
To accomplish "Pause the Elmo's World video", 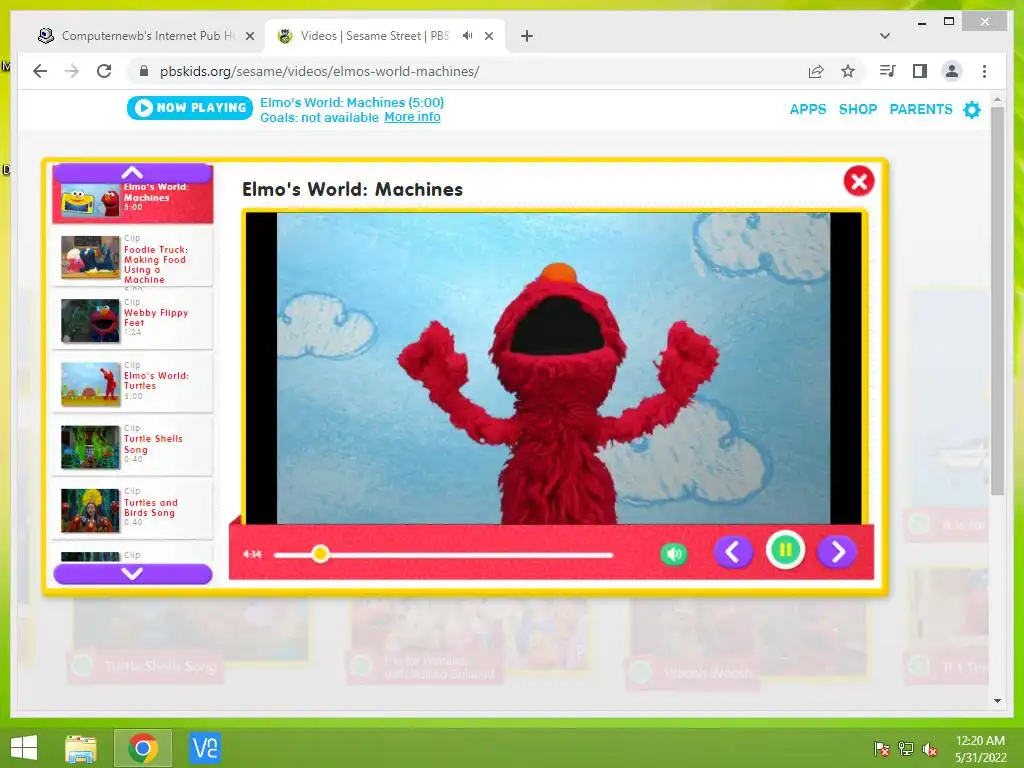I will (785, 551).
